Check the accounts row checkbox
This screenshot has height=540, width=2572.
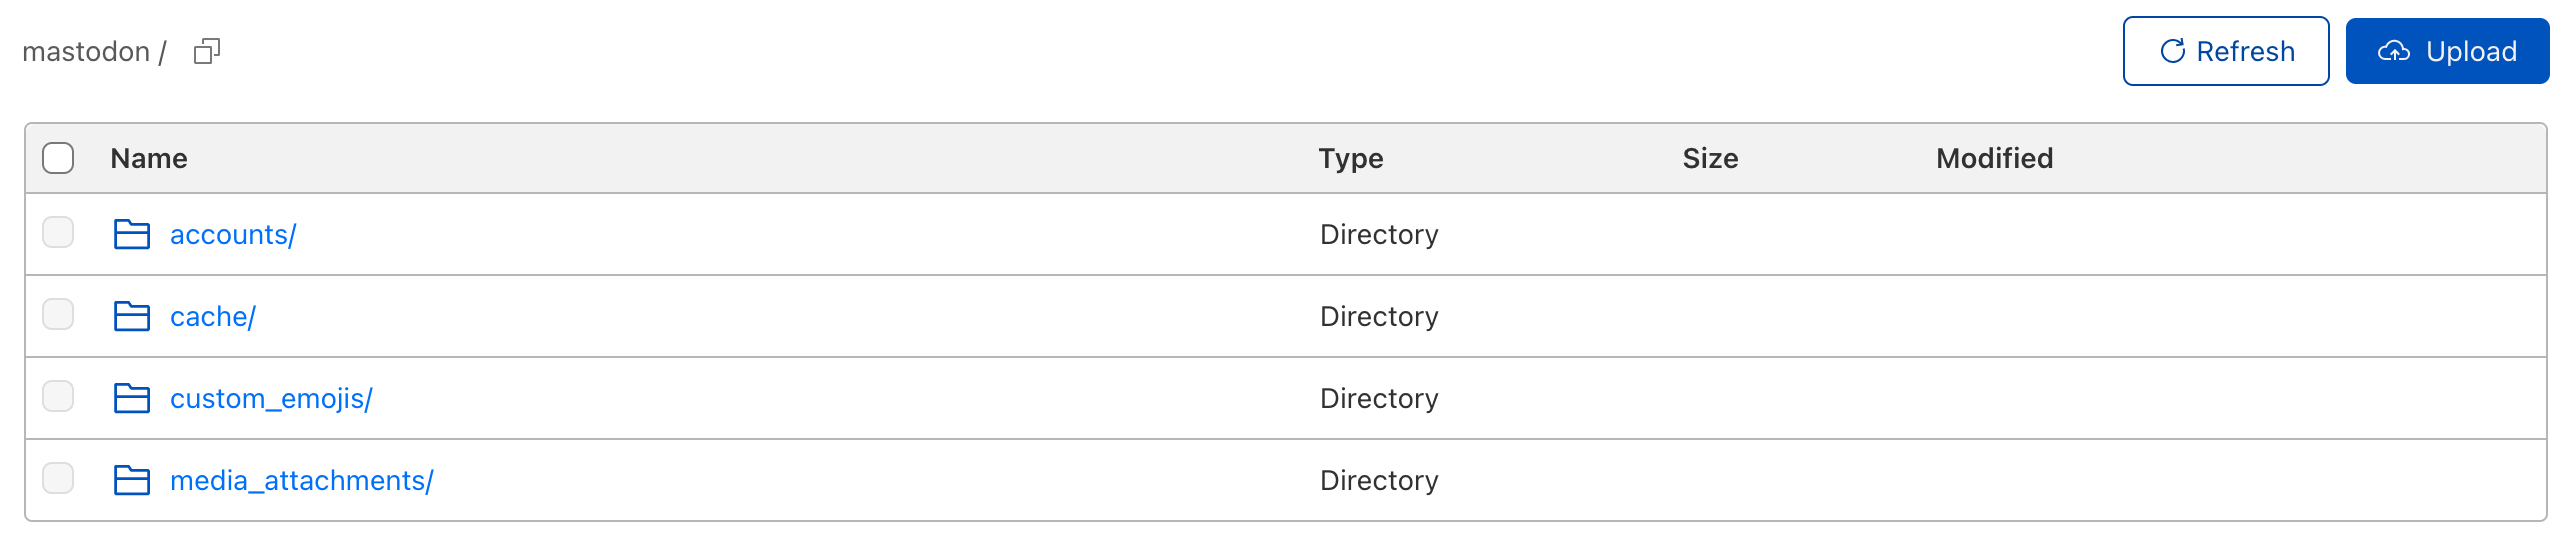point(58,233)
